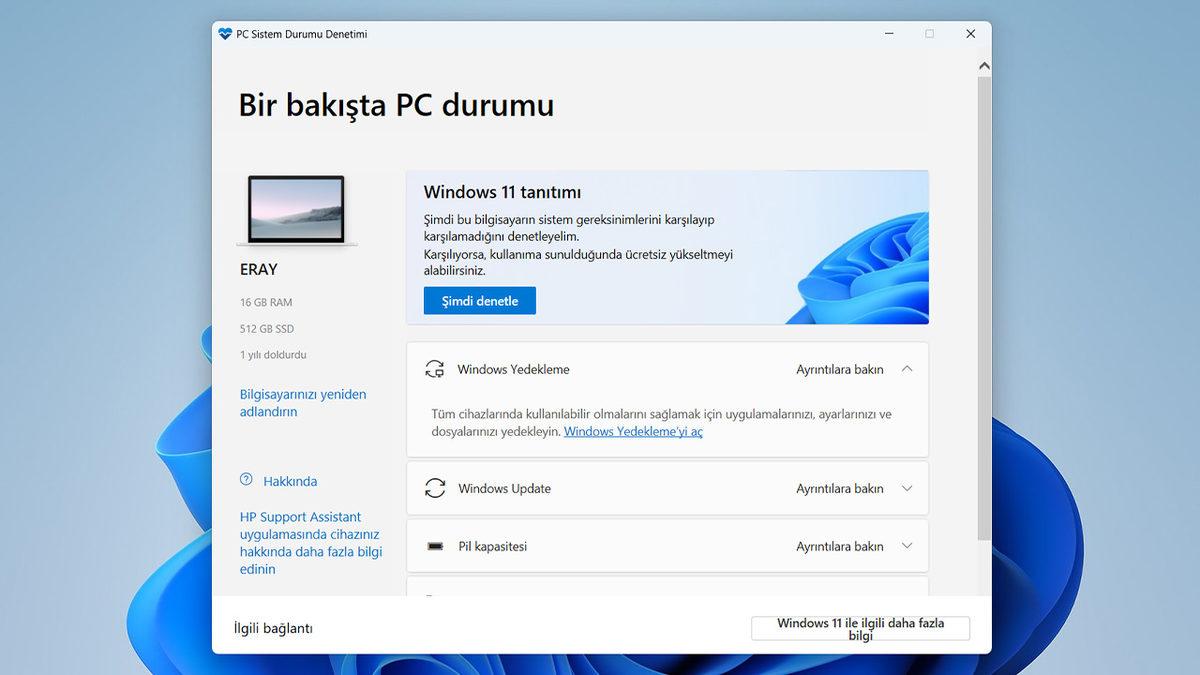Expand the Windows Update section chevron

coord(907,489)
